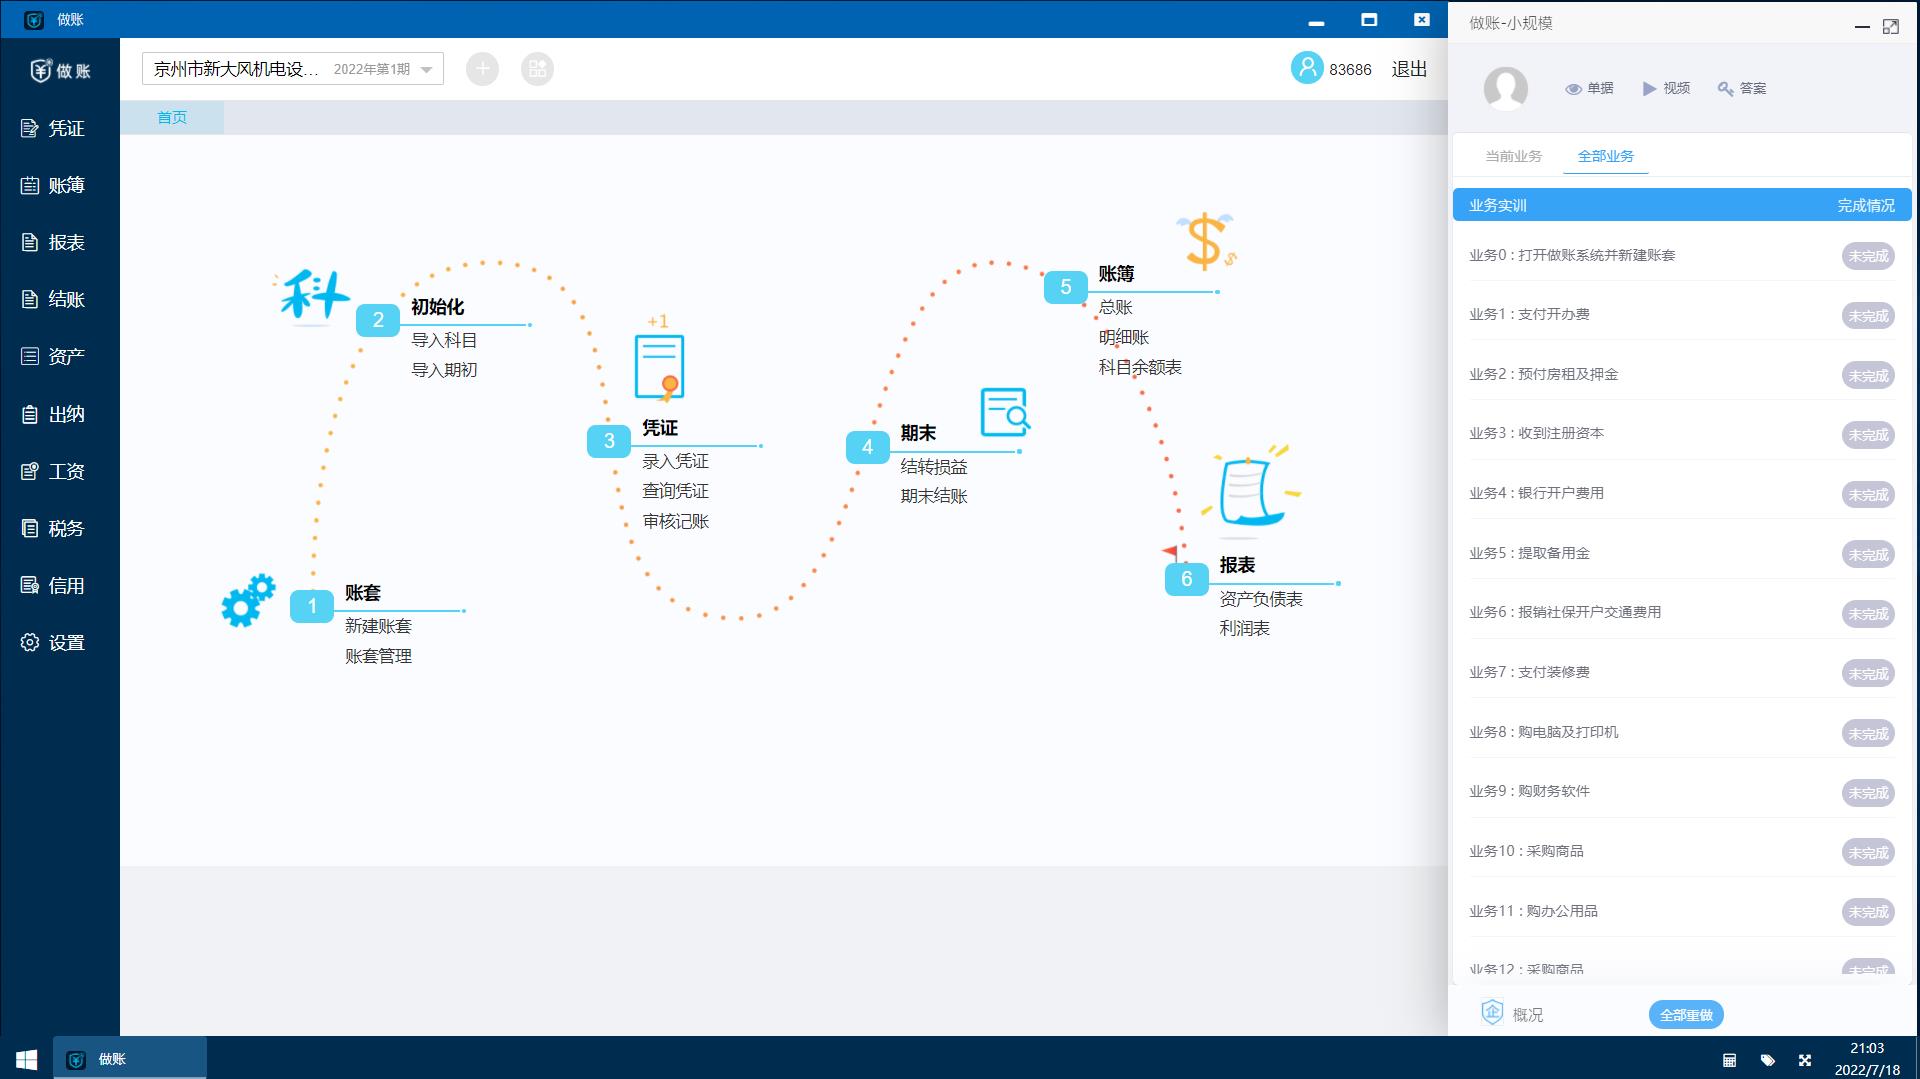Open 查询凭证 link

675,491
